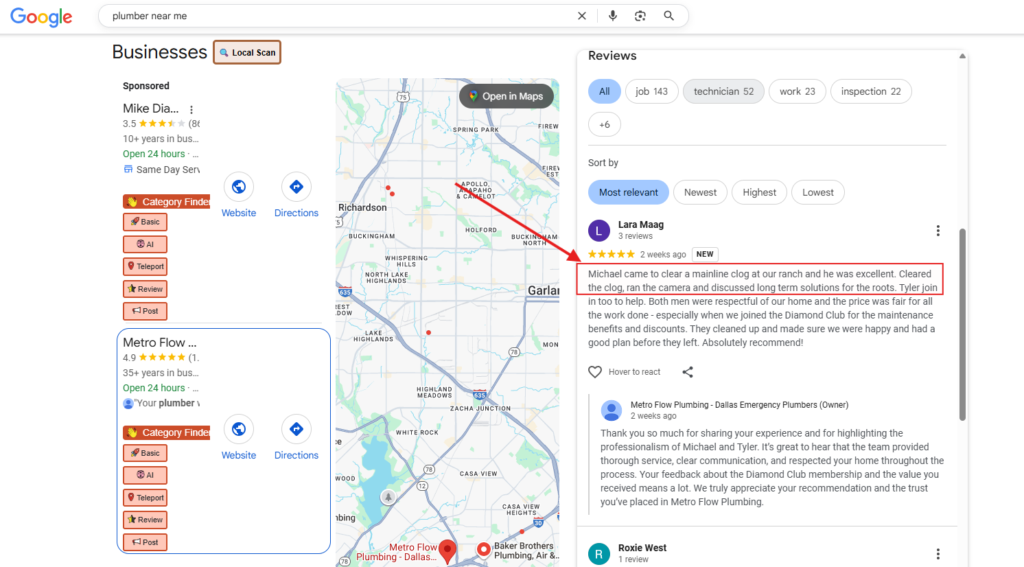Screen dimensions: 1024x567
Task: Open search by image lens icon
Action: click(x=640, y=16)
